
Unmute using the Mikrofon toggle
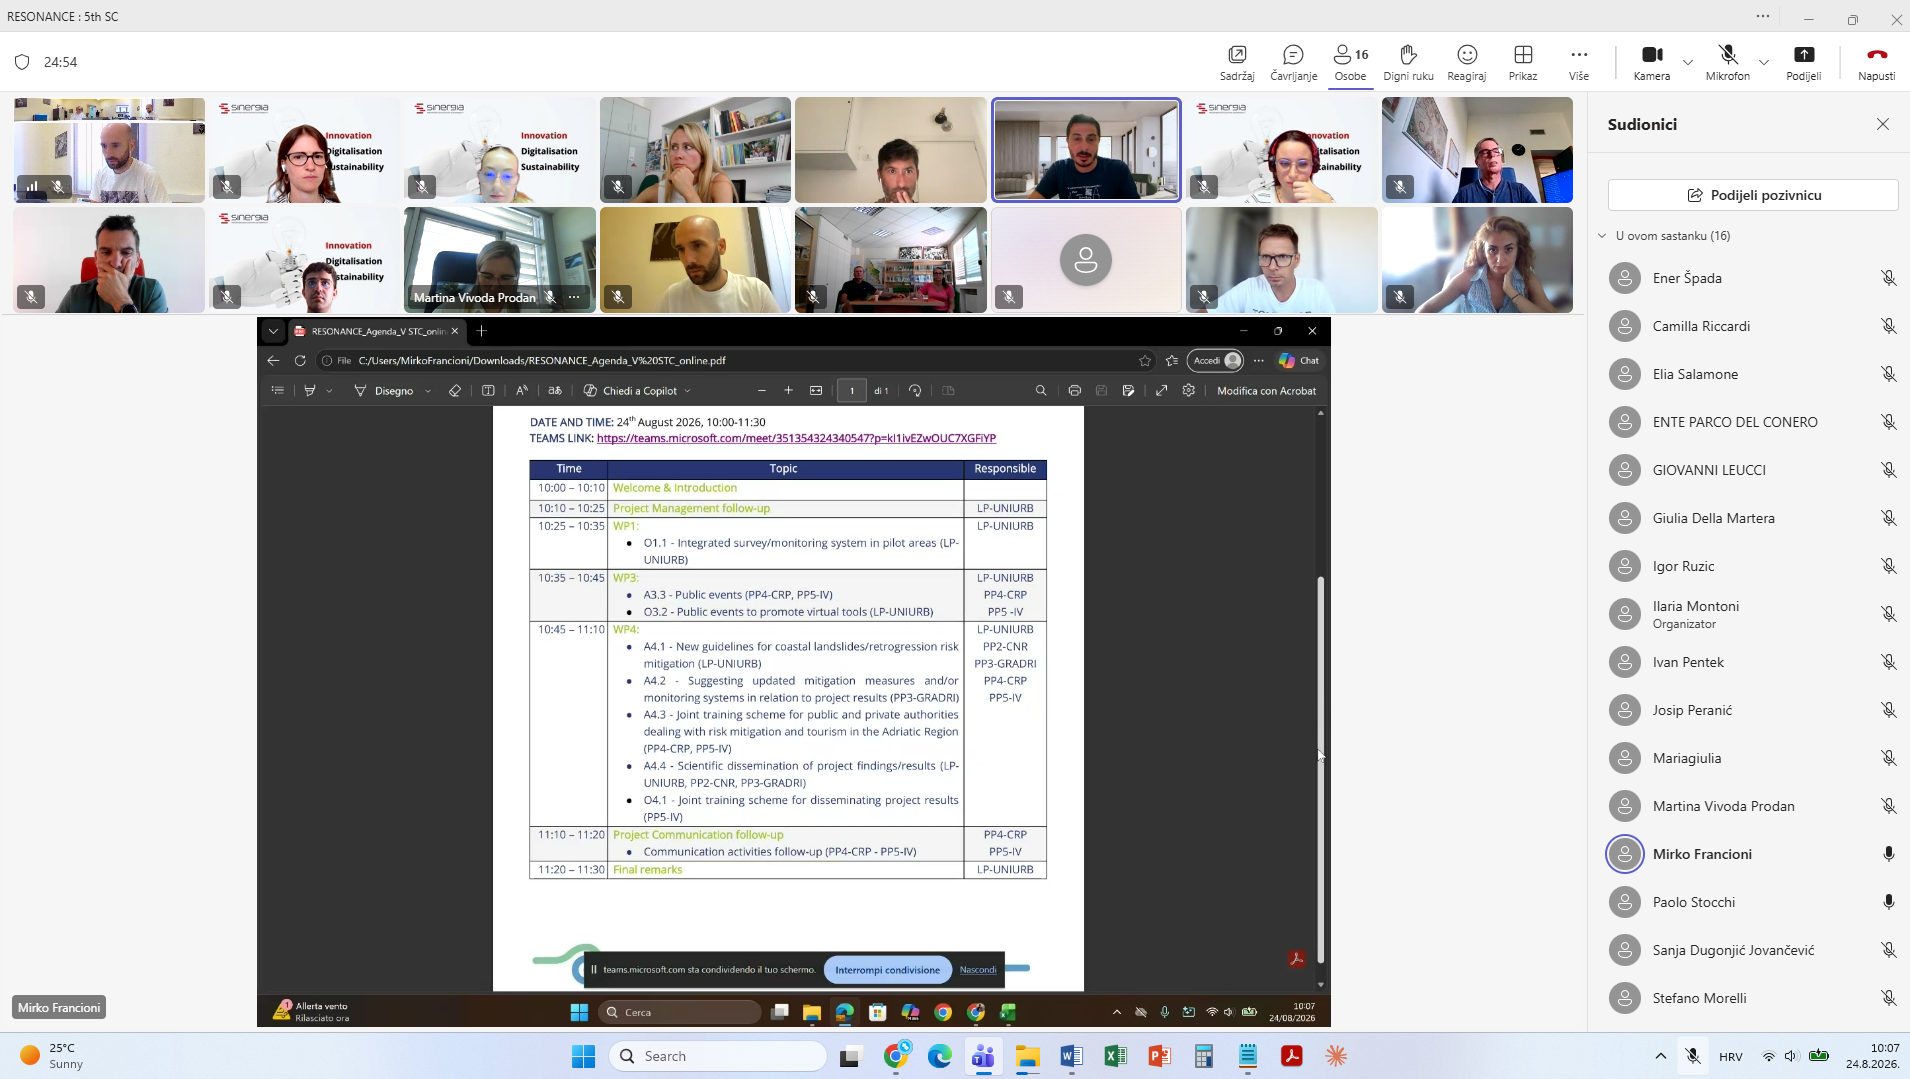coord(1727,62)
